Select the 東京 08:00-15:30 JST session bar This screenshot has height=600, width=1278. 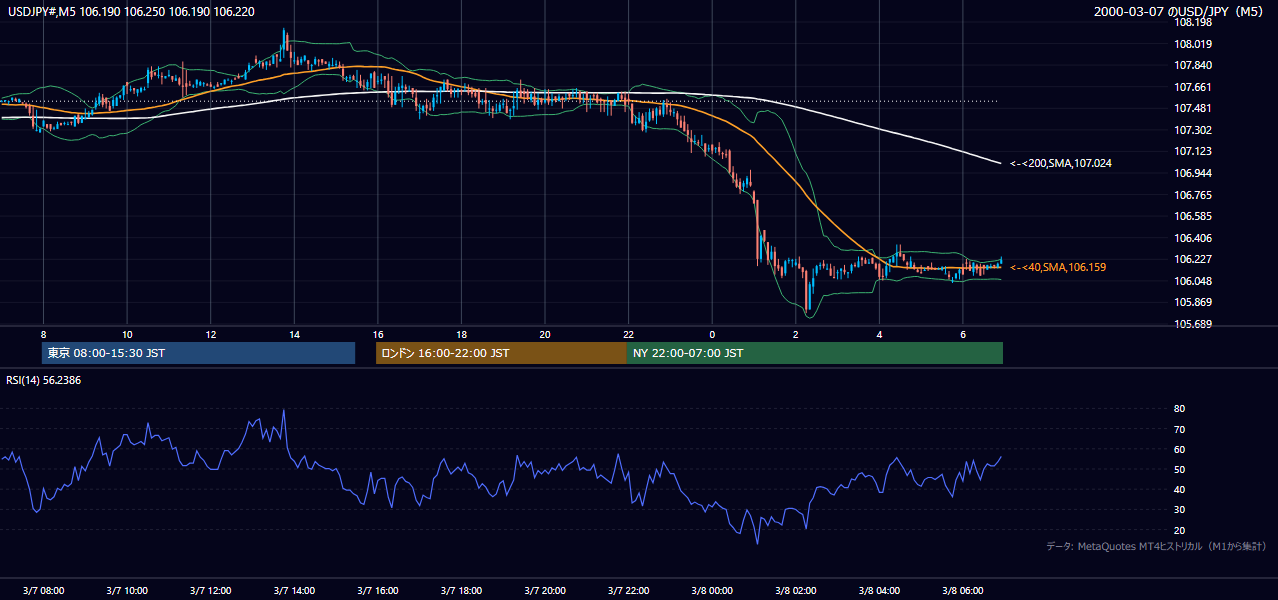[199, 353]
